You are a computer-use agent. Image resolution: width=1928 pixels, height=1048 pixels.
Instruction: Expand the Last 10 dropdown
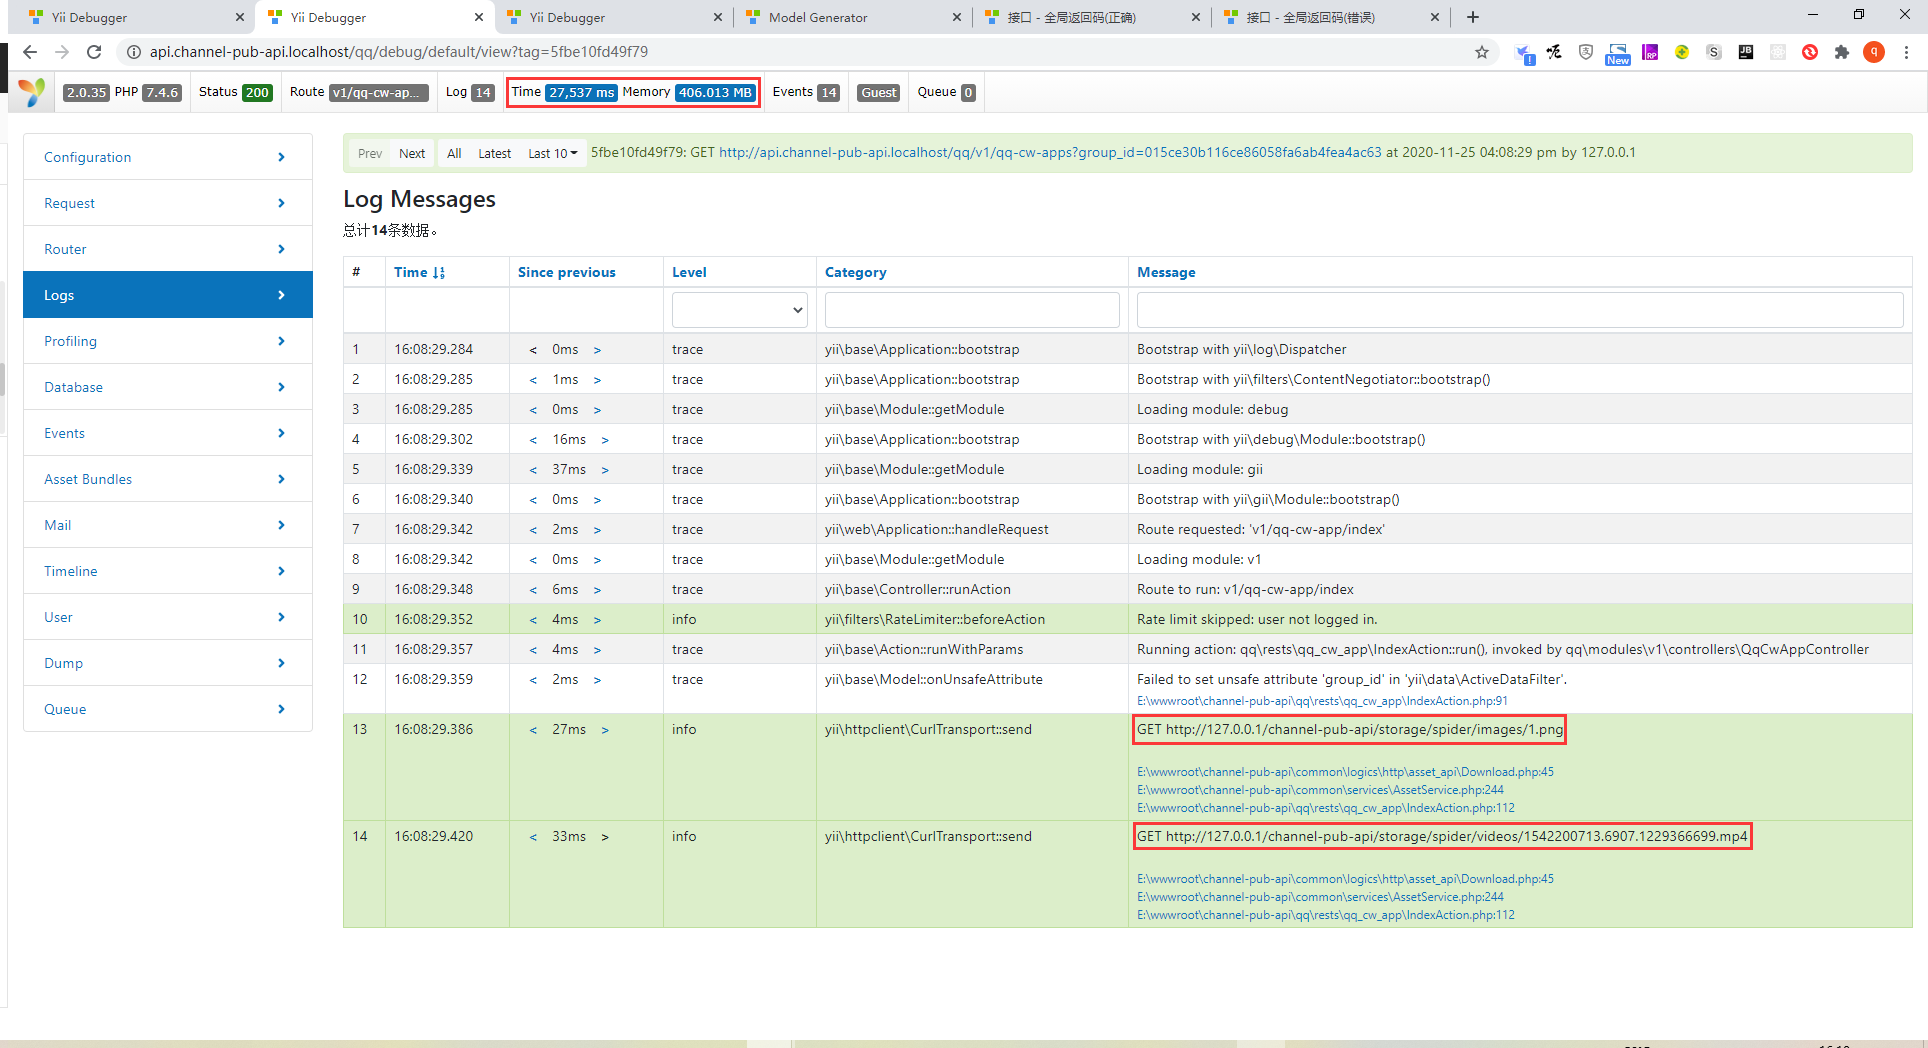tap(553, 153)
